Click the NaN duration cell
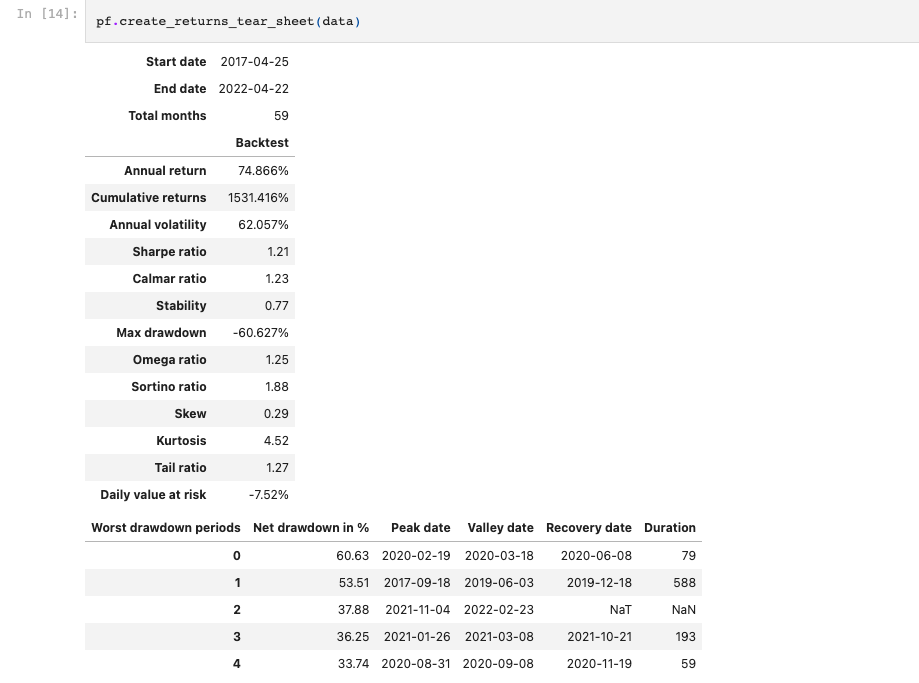This screenshot has width=919, height=683. pyautogui.click(x=684, y=609)
